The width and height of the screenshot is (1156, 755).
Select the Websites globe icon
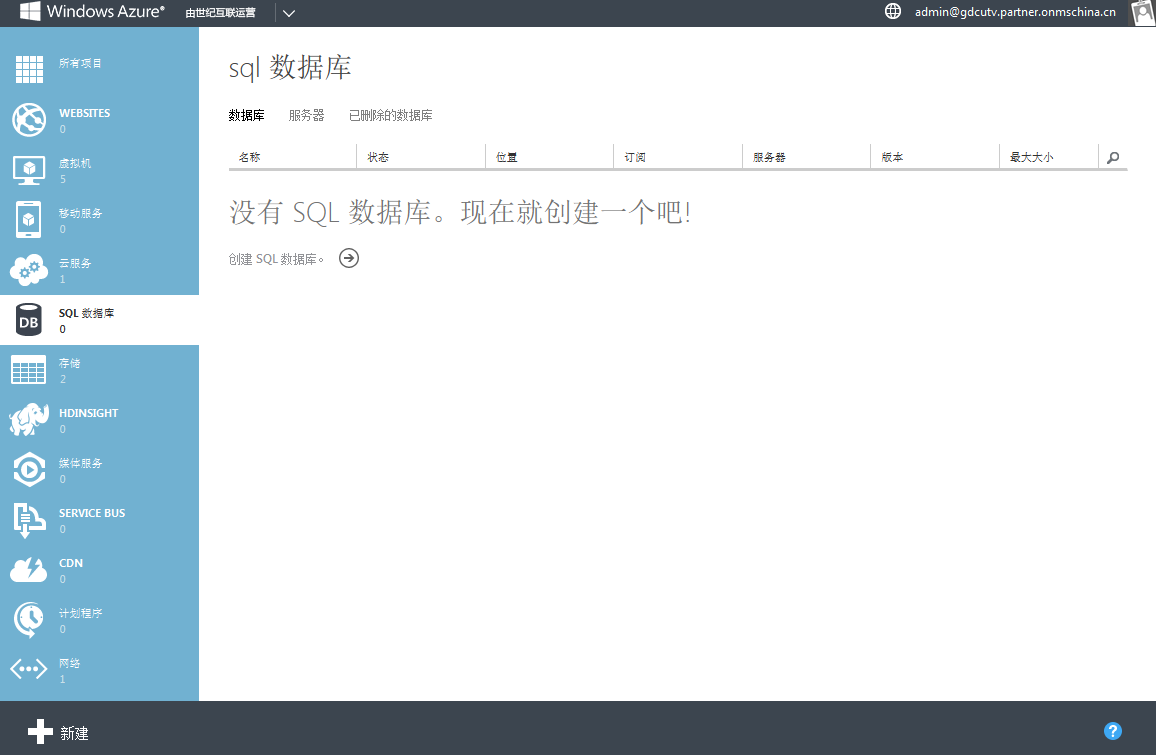[29, 119]
